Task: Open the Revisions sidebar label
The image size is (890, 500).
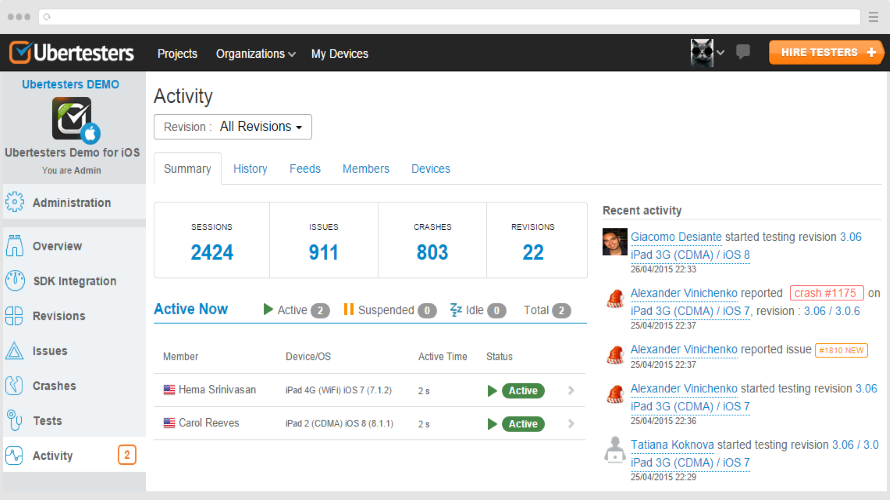Action: [58, 316]
